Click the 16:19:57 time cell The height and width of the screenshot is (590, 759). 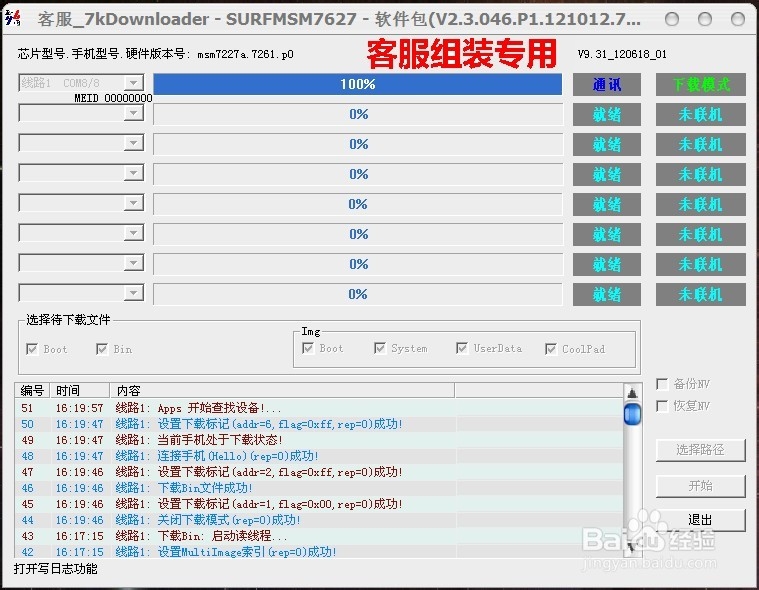pyautogui.click(x=79, y=408)
